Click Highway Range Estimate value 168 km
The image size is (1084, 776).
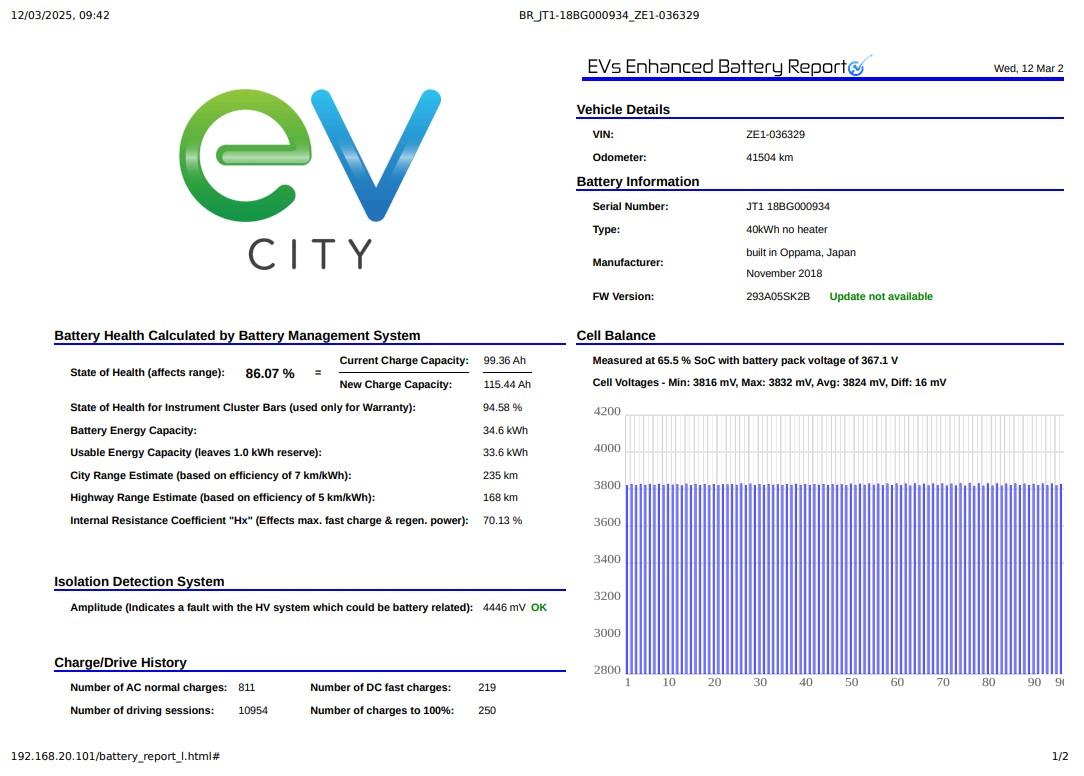tap(501, 497)
